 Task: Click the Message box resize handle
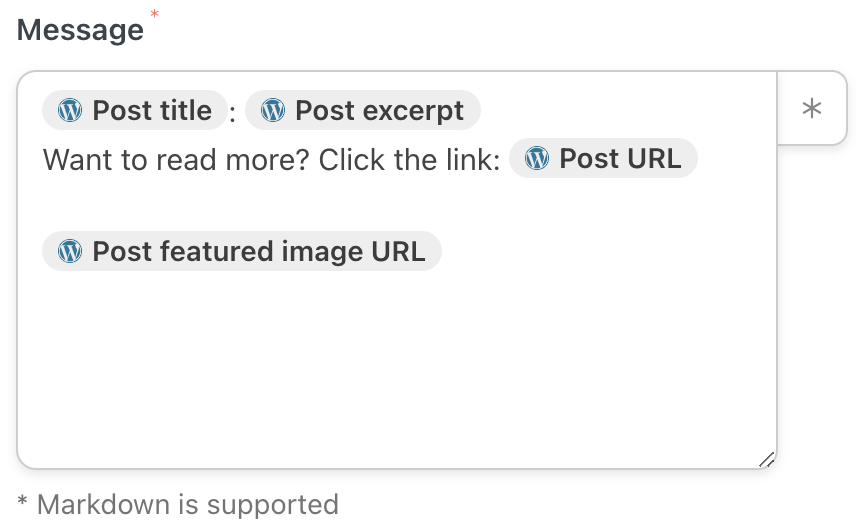click(x=766, y=459)
